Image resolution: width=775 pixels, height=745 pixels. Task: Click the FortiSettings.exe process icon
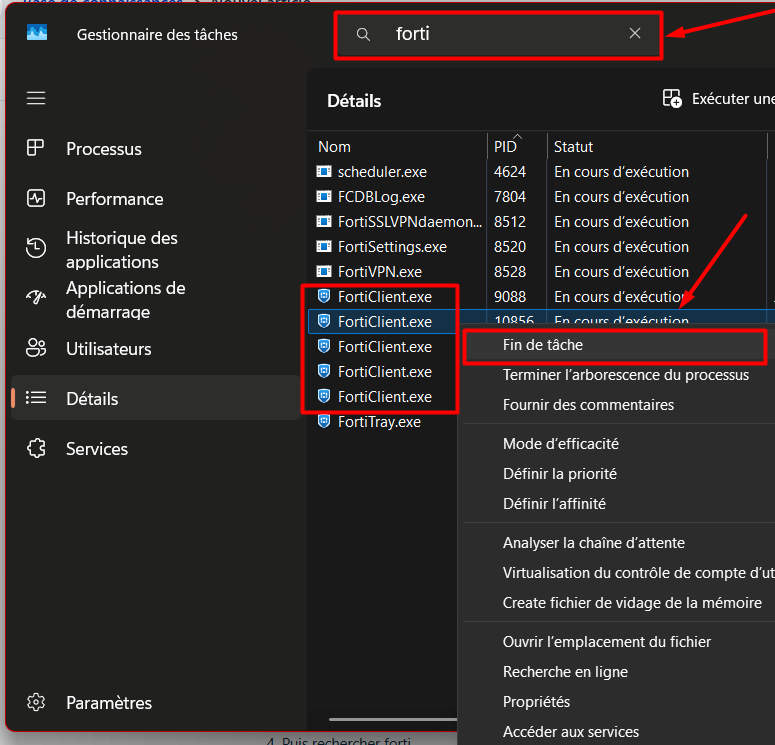click(324, 246)
